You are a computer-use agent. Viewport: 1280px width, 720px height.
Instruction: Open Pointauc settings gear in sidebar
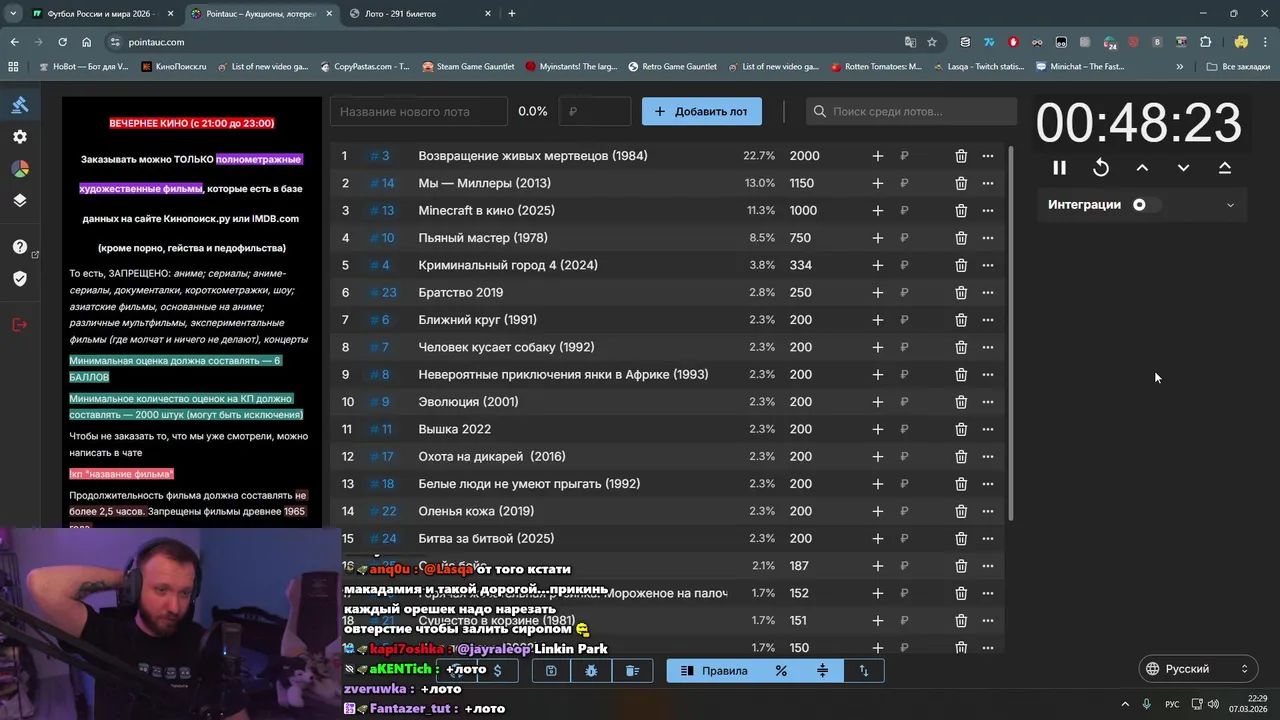click(20, 137)
